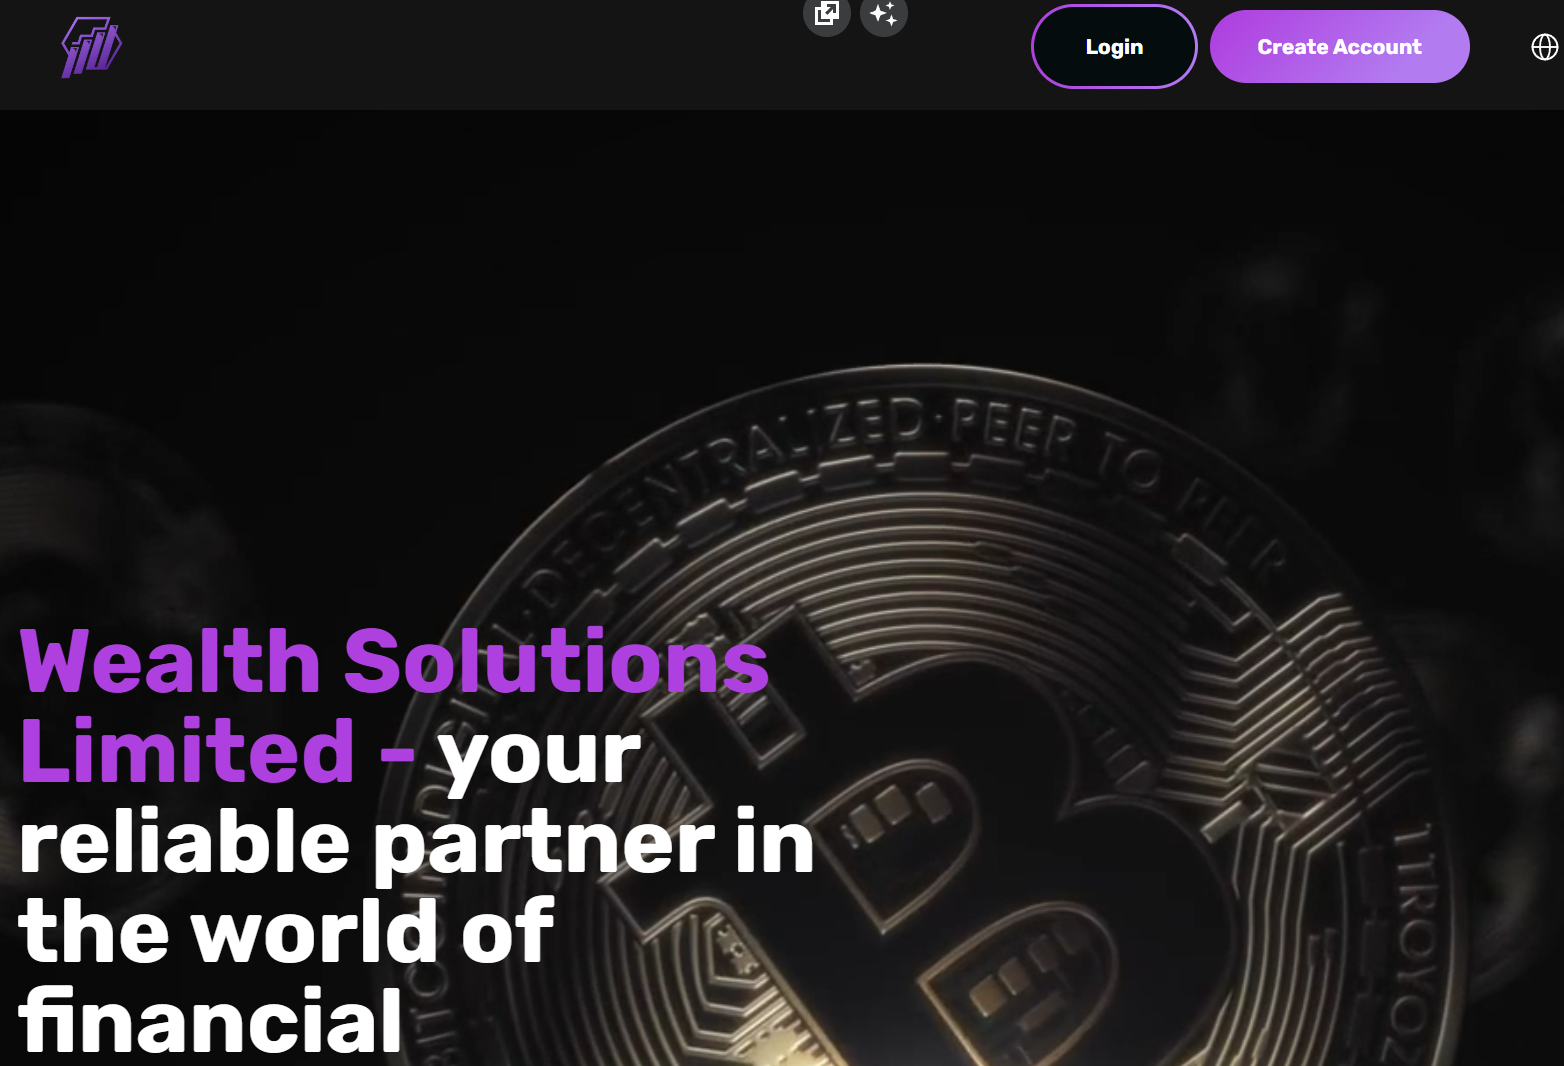Click the white word 'your' in heading
1564x1066 pixels.
pos(540,756)
